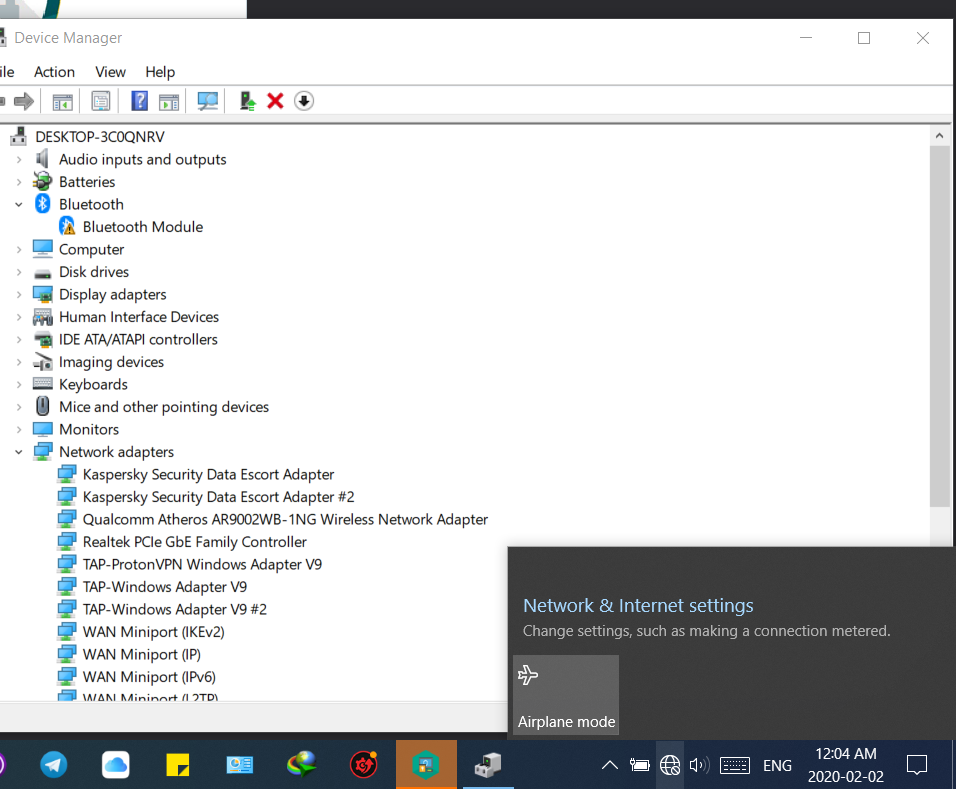Expand the Computer category

click(19, 250)
